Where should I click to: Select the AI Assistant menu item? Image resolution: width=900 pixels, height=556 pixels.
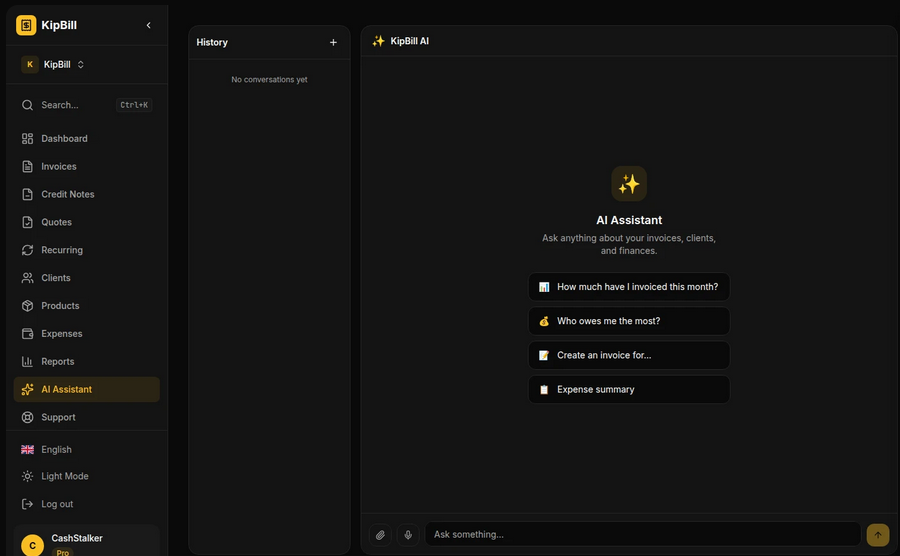(x=87, y=390)
